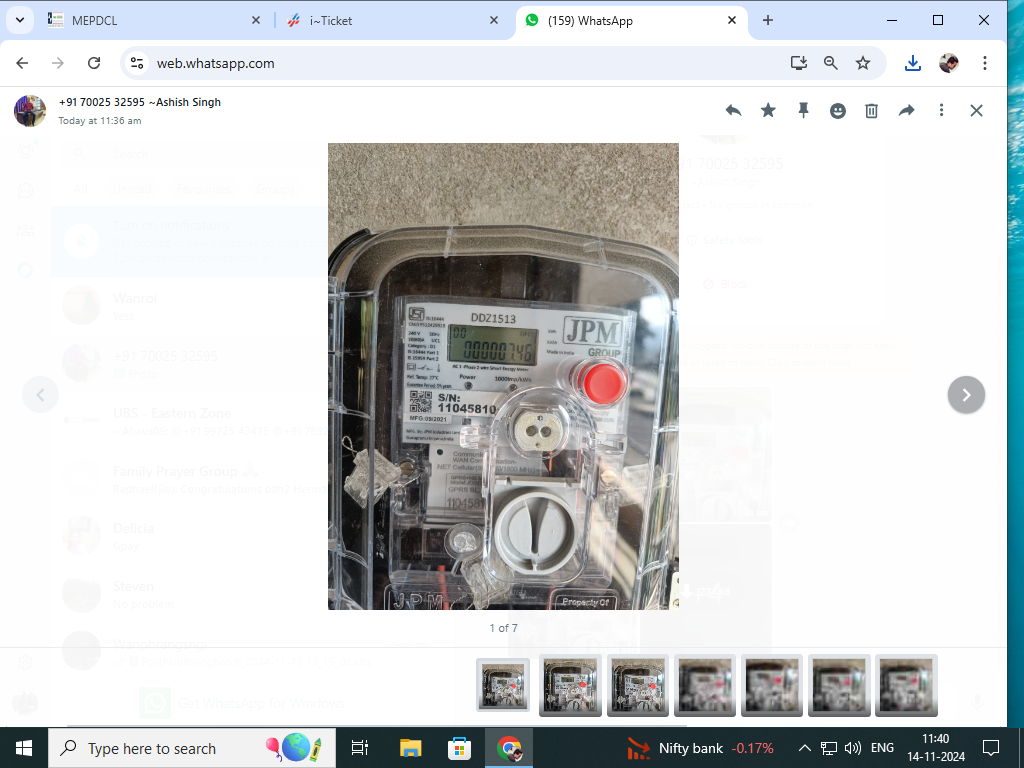Viewport: 1024px width, 768px height.
Task: Open Chrome downloads
Action: pos(913,63)
